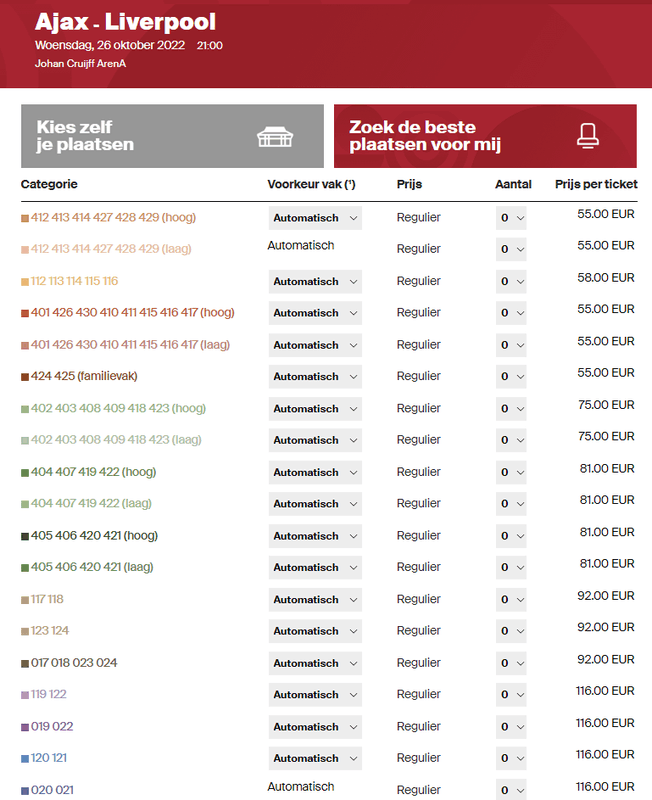Open Aantal dropdown for 402 403 (laag)
Image resolution: width=652 pixels, height=800 pixels.
coord(511,440)
